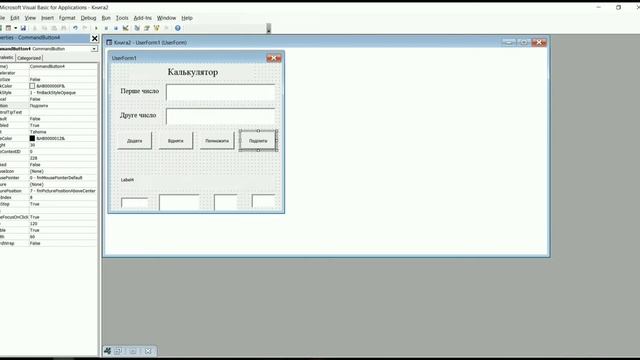Viewport: 640px width, 360px height.
Task: Select the Поділити button on the form
Action: [258, 141]
